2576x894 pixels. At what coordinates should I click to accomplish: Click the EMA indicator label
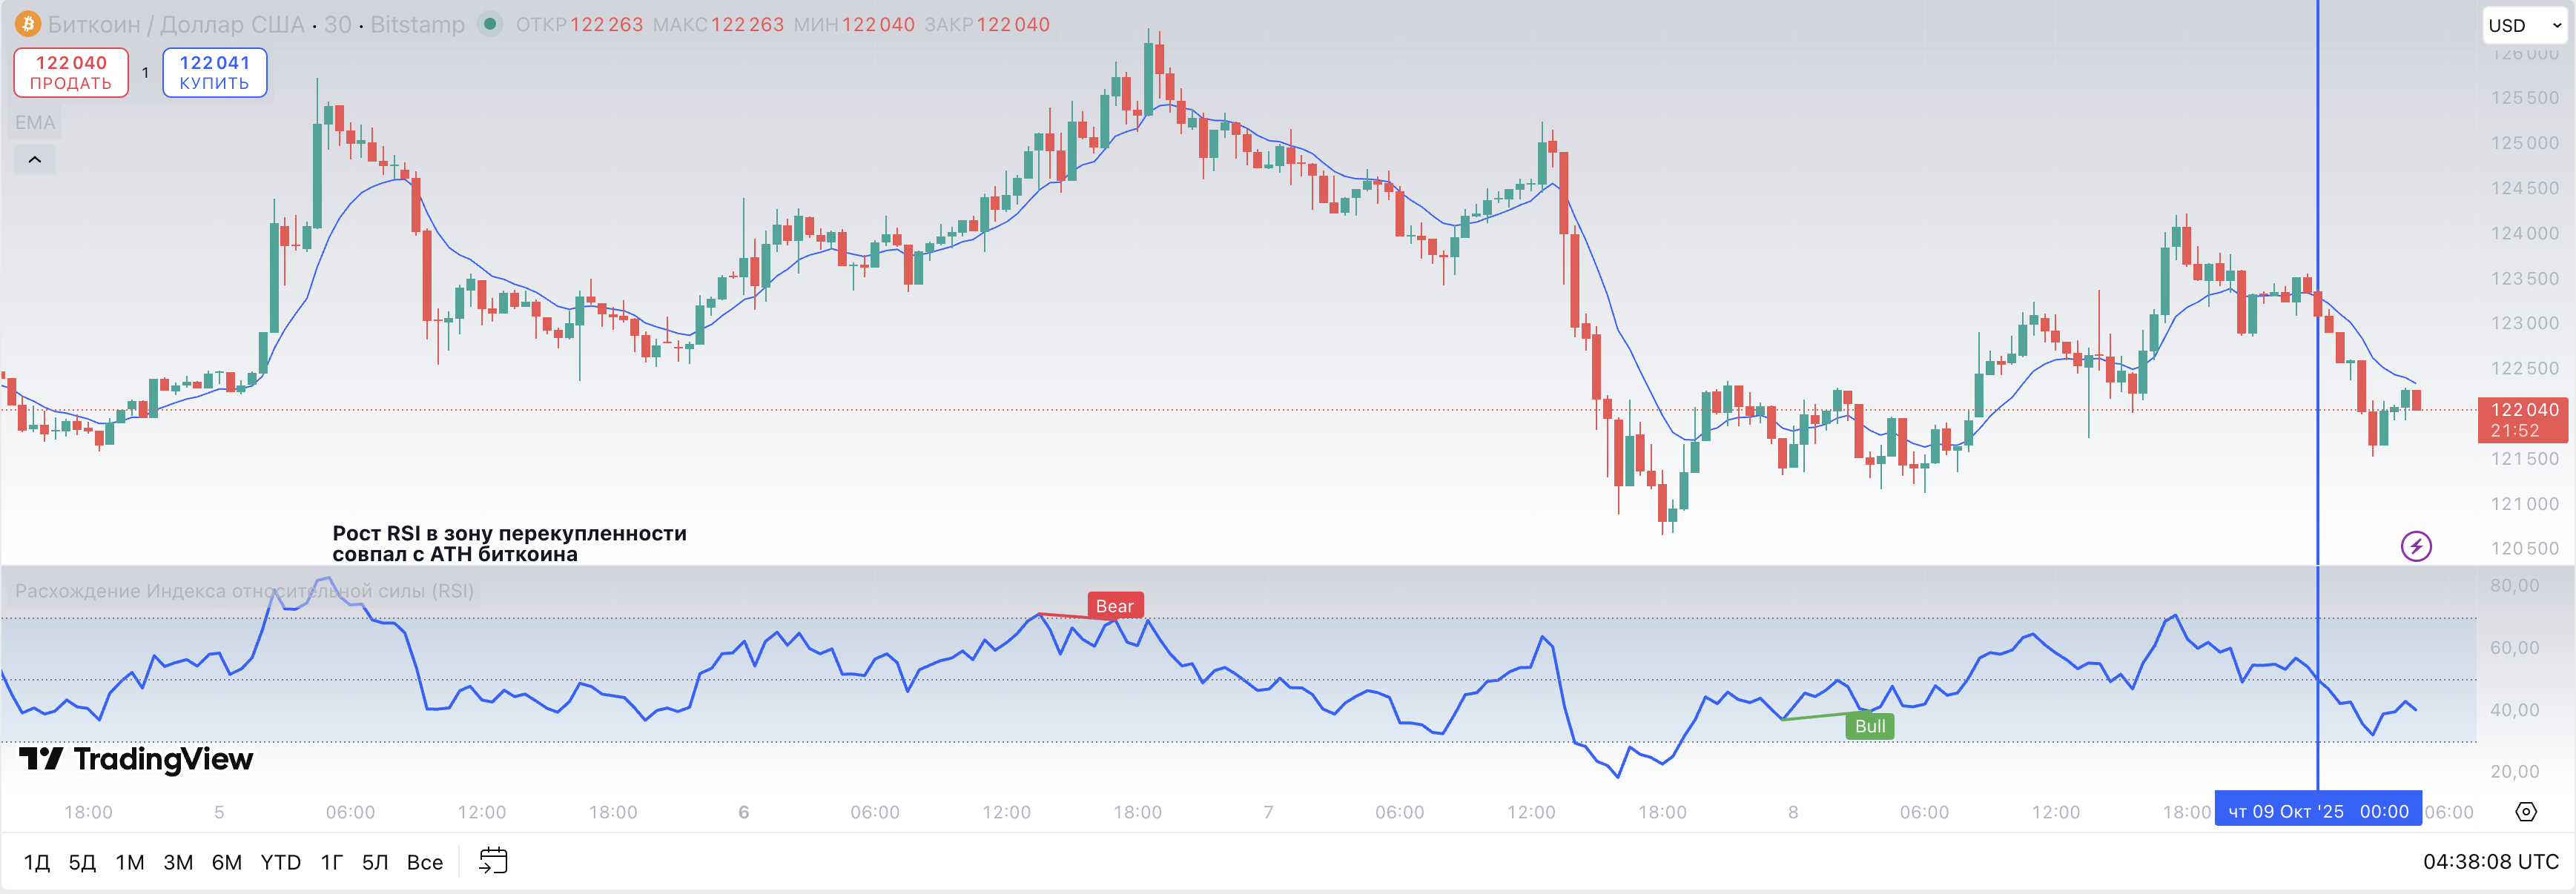[35, 123]
